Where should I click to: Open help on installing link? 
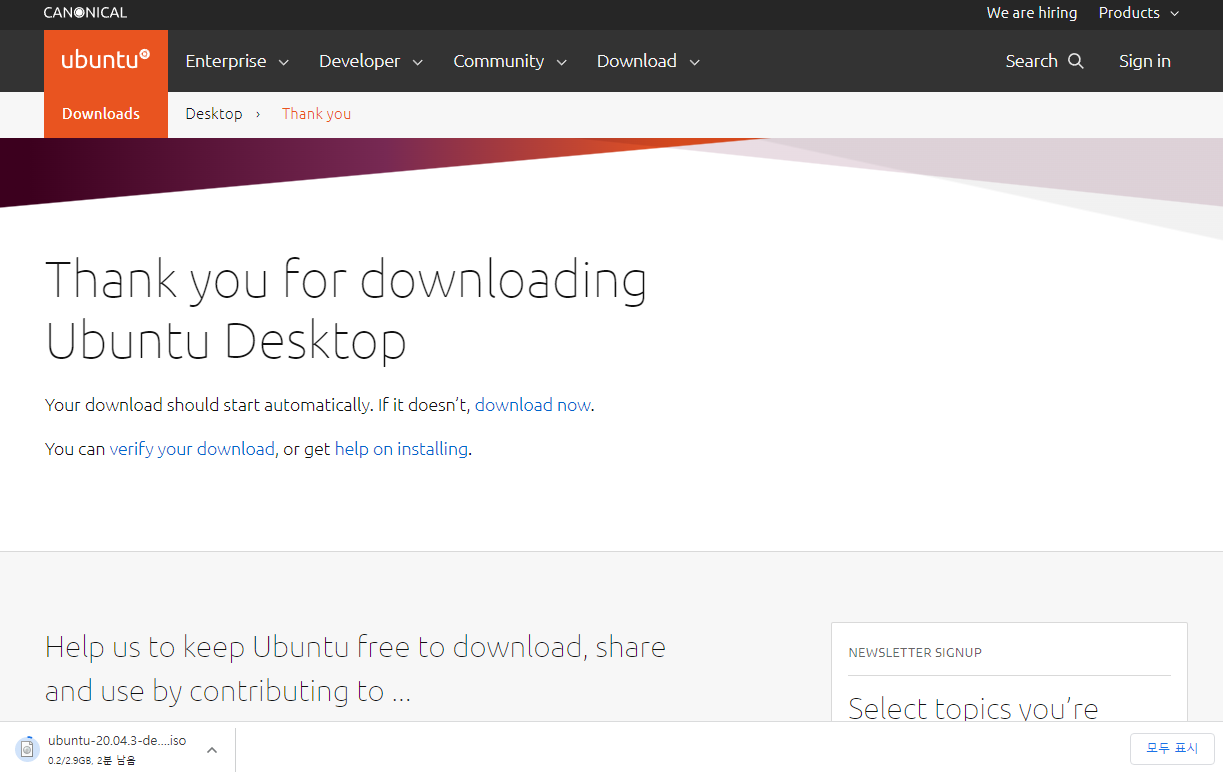pos(401,449)
